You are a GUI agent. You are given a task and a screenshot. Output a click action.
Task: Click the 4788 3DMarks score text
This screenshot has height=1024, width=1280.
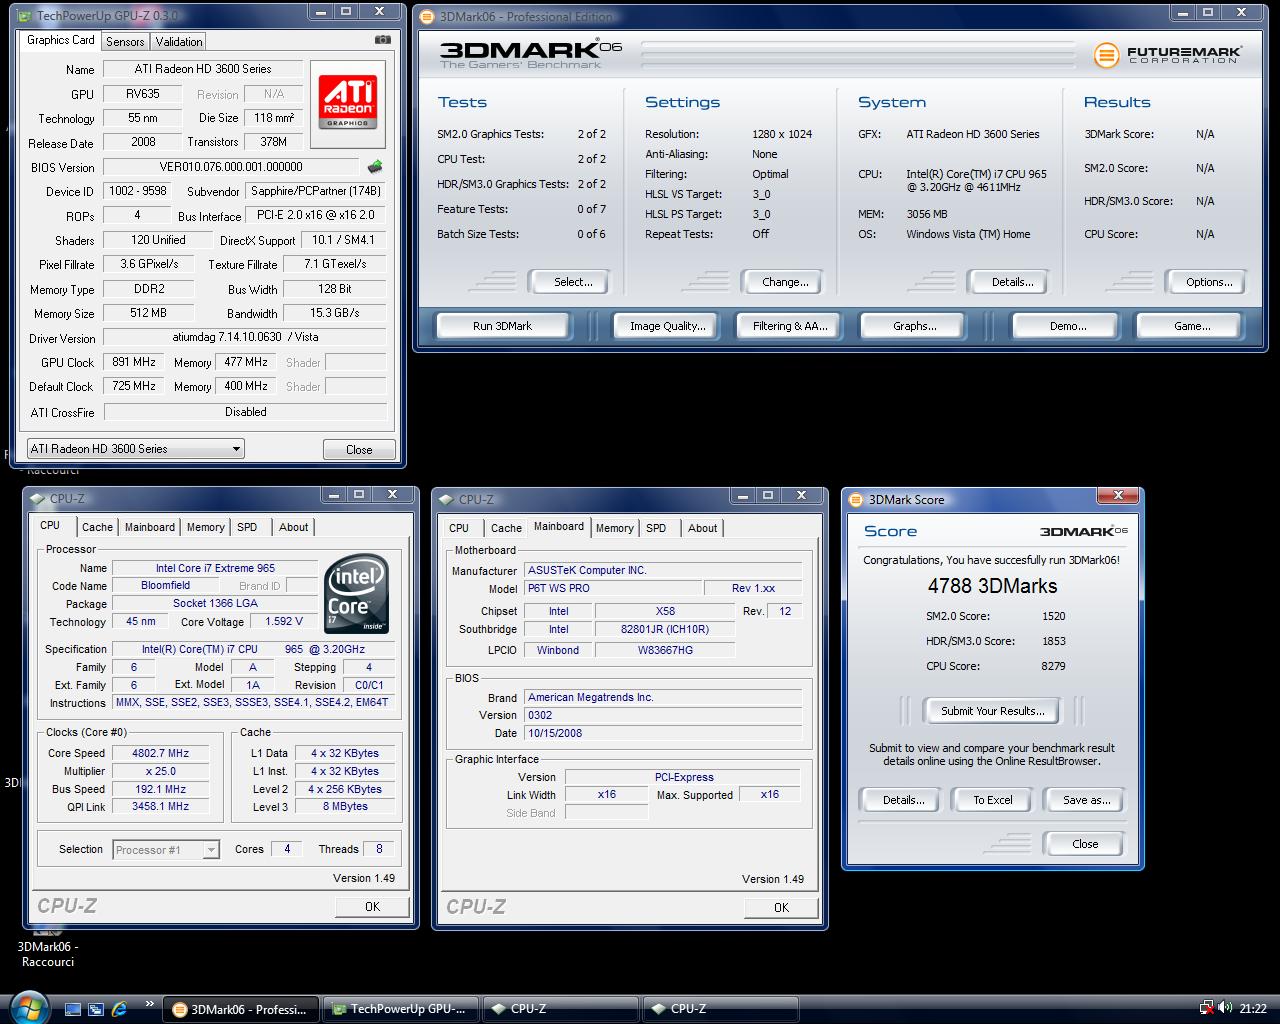point(992,586)
